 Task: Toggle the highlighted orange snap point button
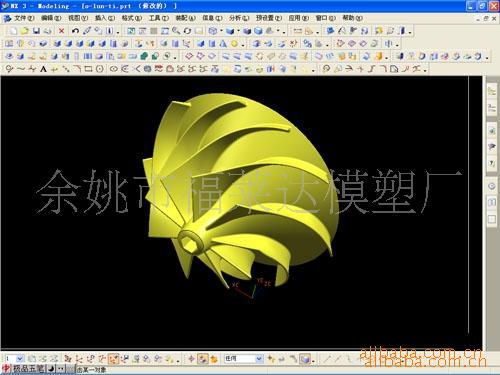[114, 359]
